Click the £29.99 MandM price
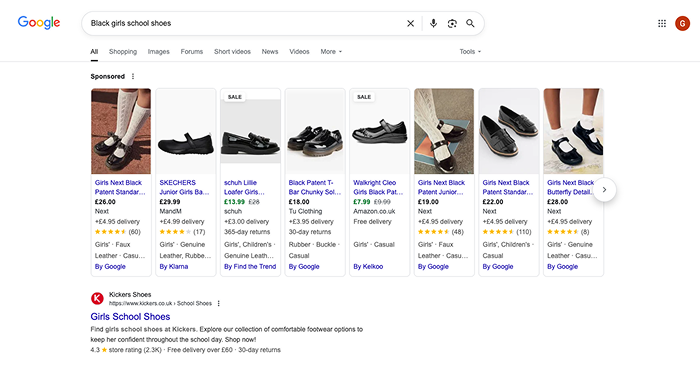The width and height of the screenshot is (700, 365). pos(170,202)
